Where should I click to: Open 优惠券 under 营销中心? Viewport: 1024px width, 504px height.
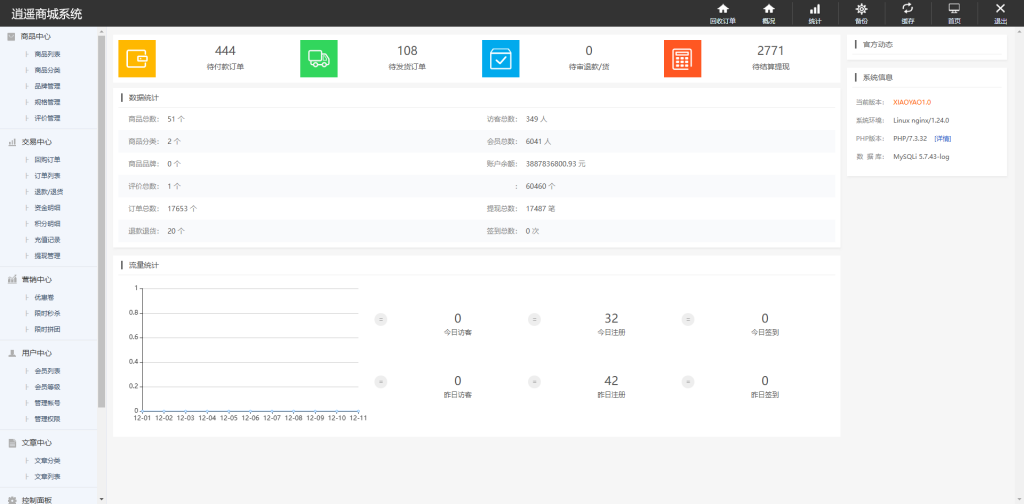[44, 297]
